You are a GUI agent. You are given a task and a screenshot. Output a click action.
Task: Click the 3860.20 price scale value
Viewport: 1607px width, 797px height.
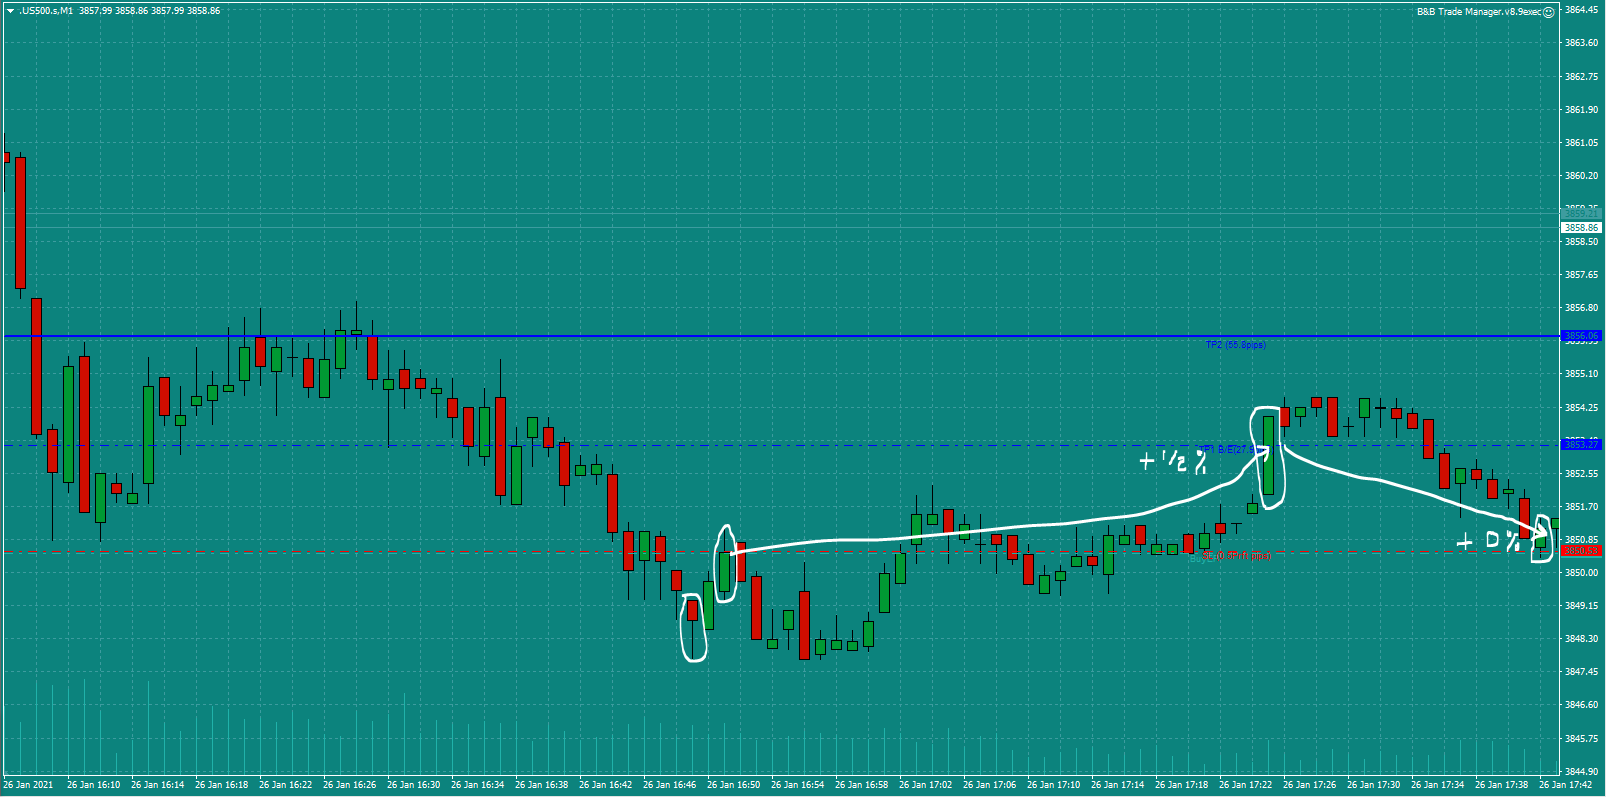tap(1581, 176)
